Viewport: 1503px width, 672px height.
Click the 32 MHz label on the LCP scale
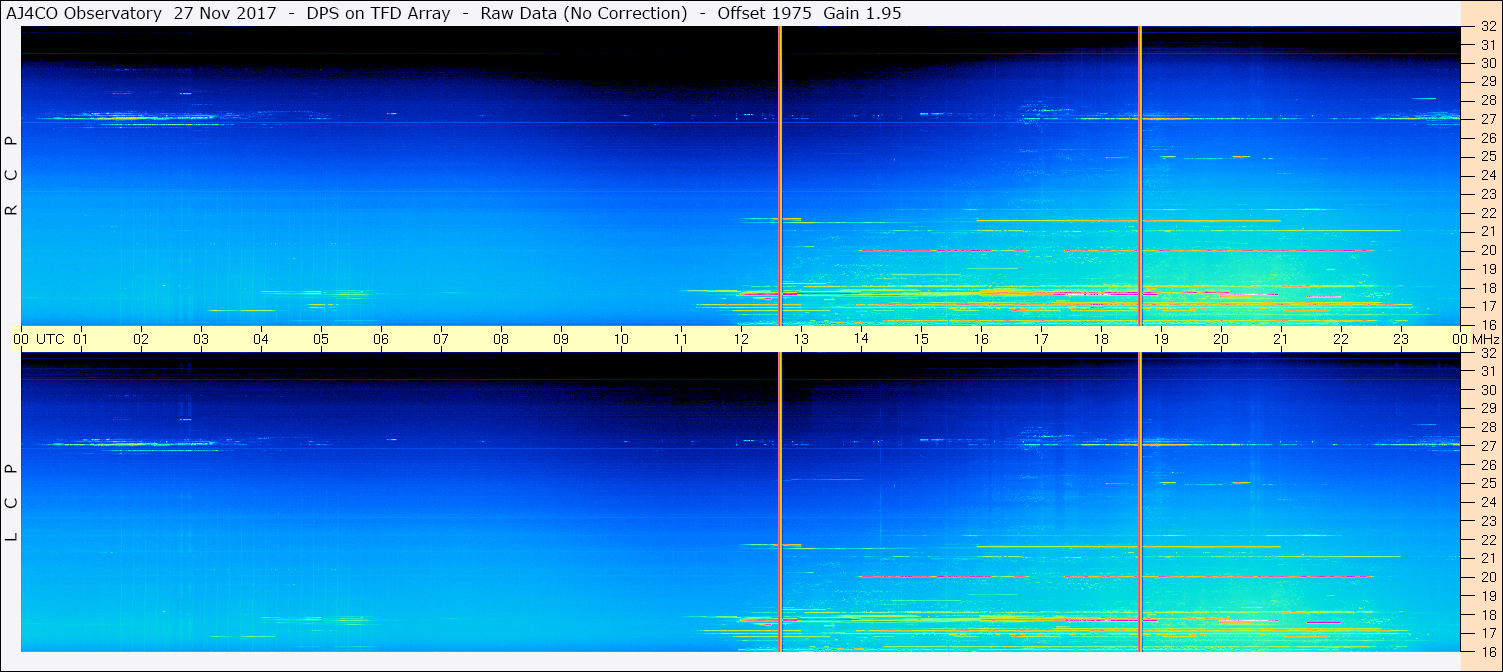coord(1488,353)
